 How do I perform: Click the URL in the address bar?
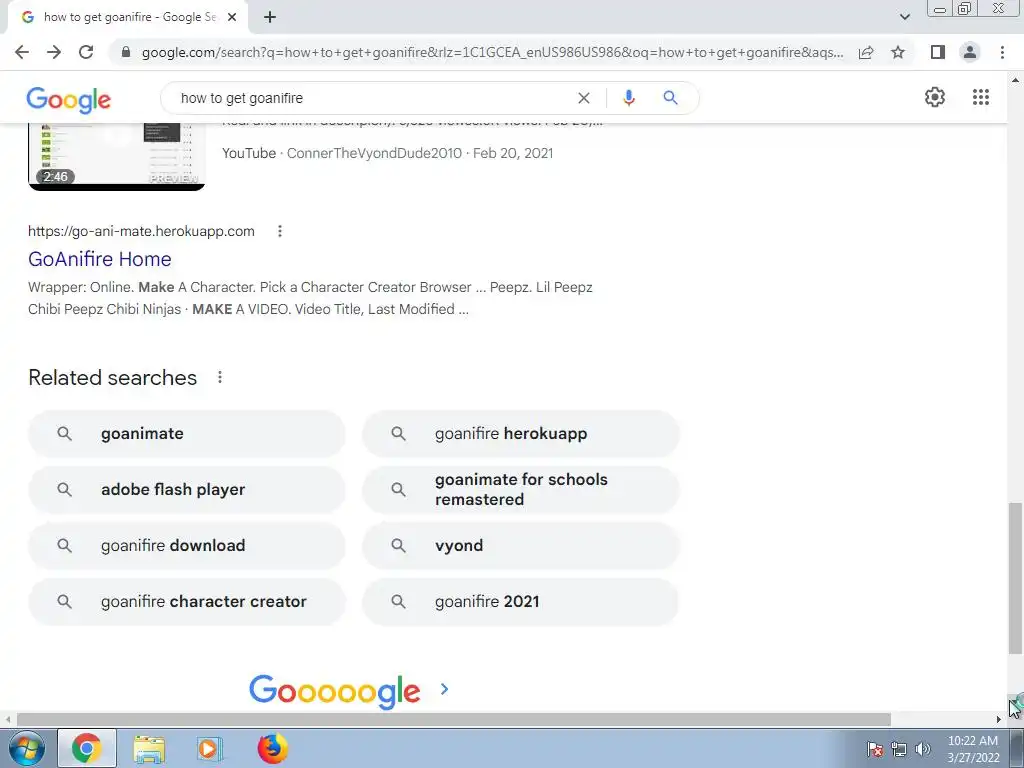[x=492, y=52]
